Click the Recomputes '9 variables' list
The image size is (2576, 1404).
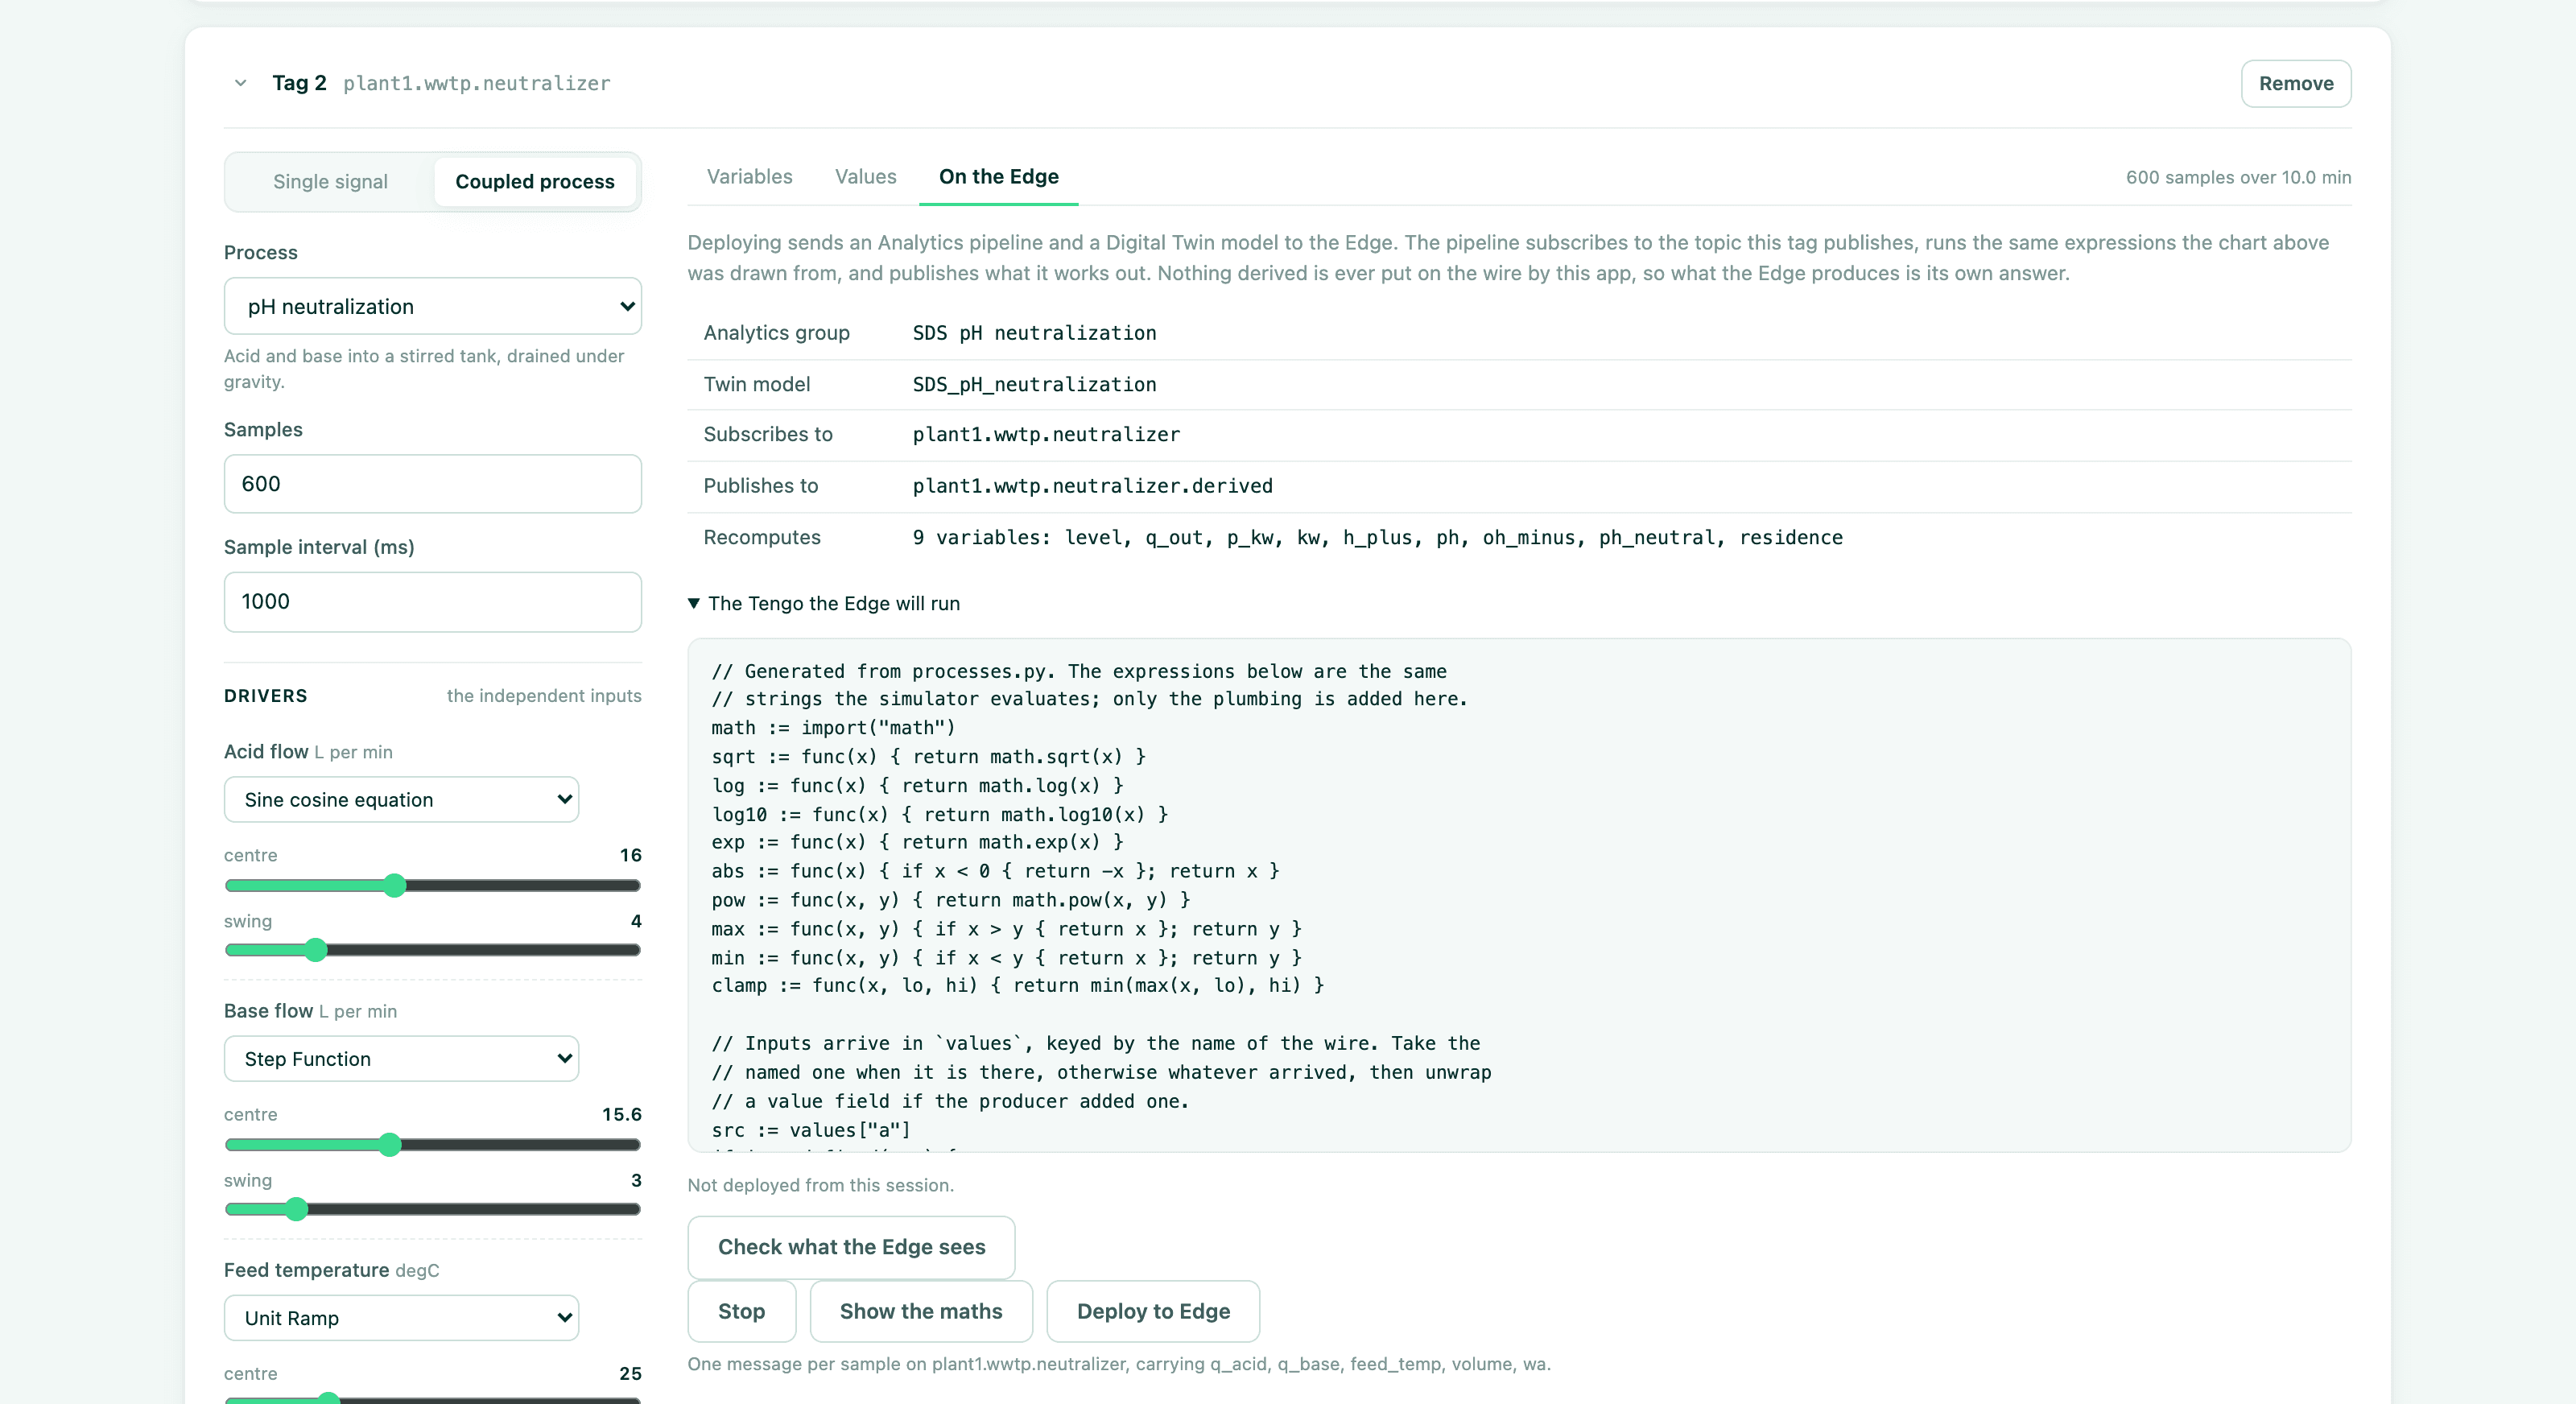click(1377, 537)
